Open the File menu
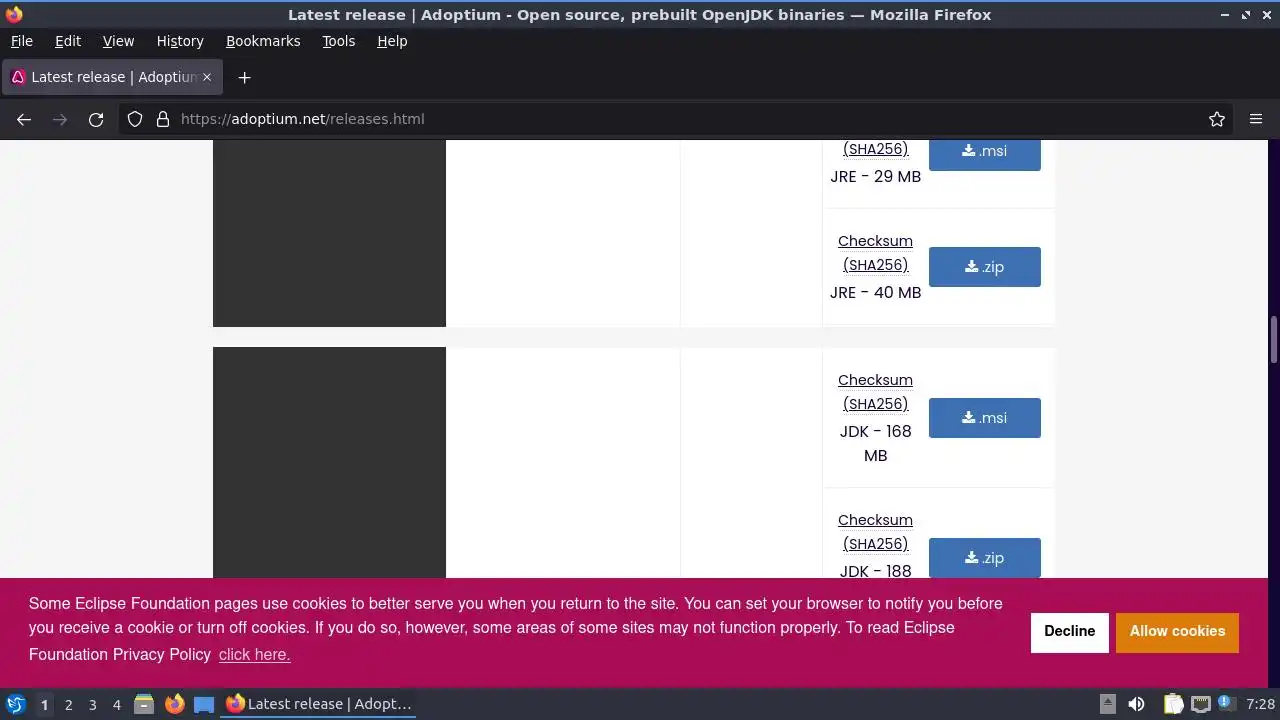 coord(21,41)
